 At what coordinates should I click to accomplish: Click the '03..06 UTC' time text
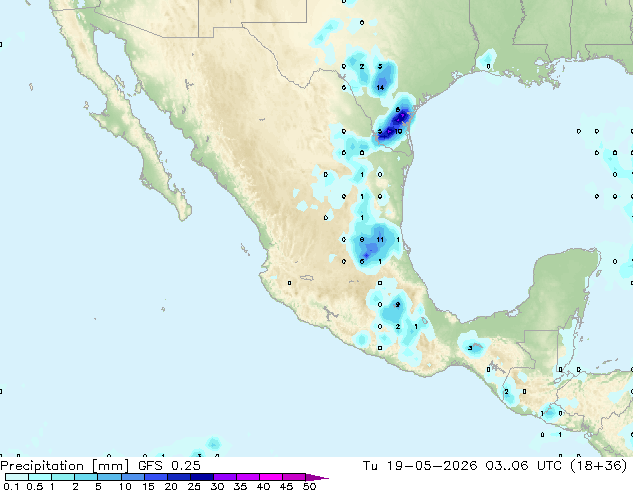524,466
